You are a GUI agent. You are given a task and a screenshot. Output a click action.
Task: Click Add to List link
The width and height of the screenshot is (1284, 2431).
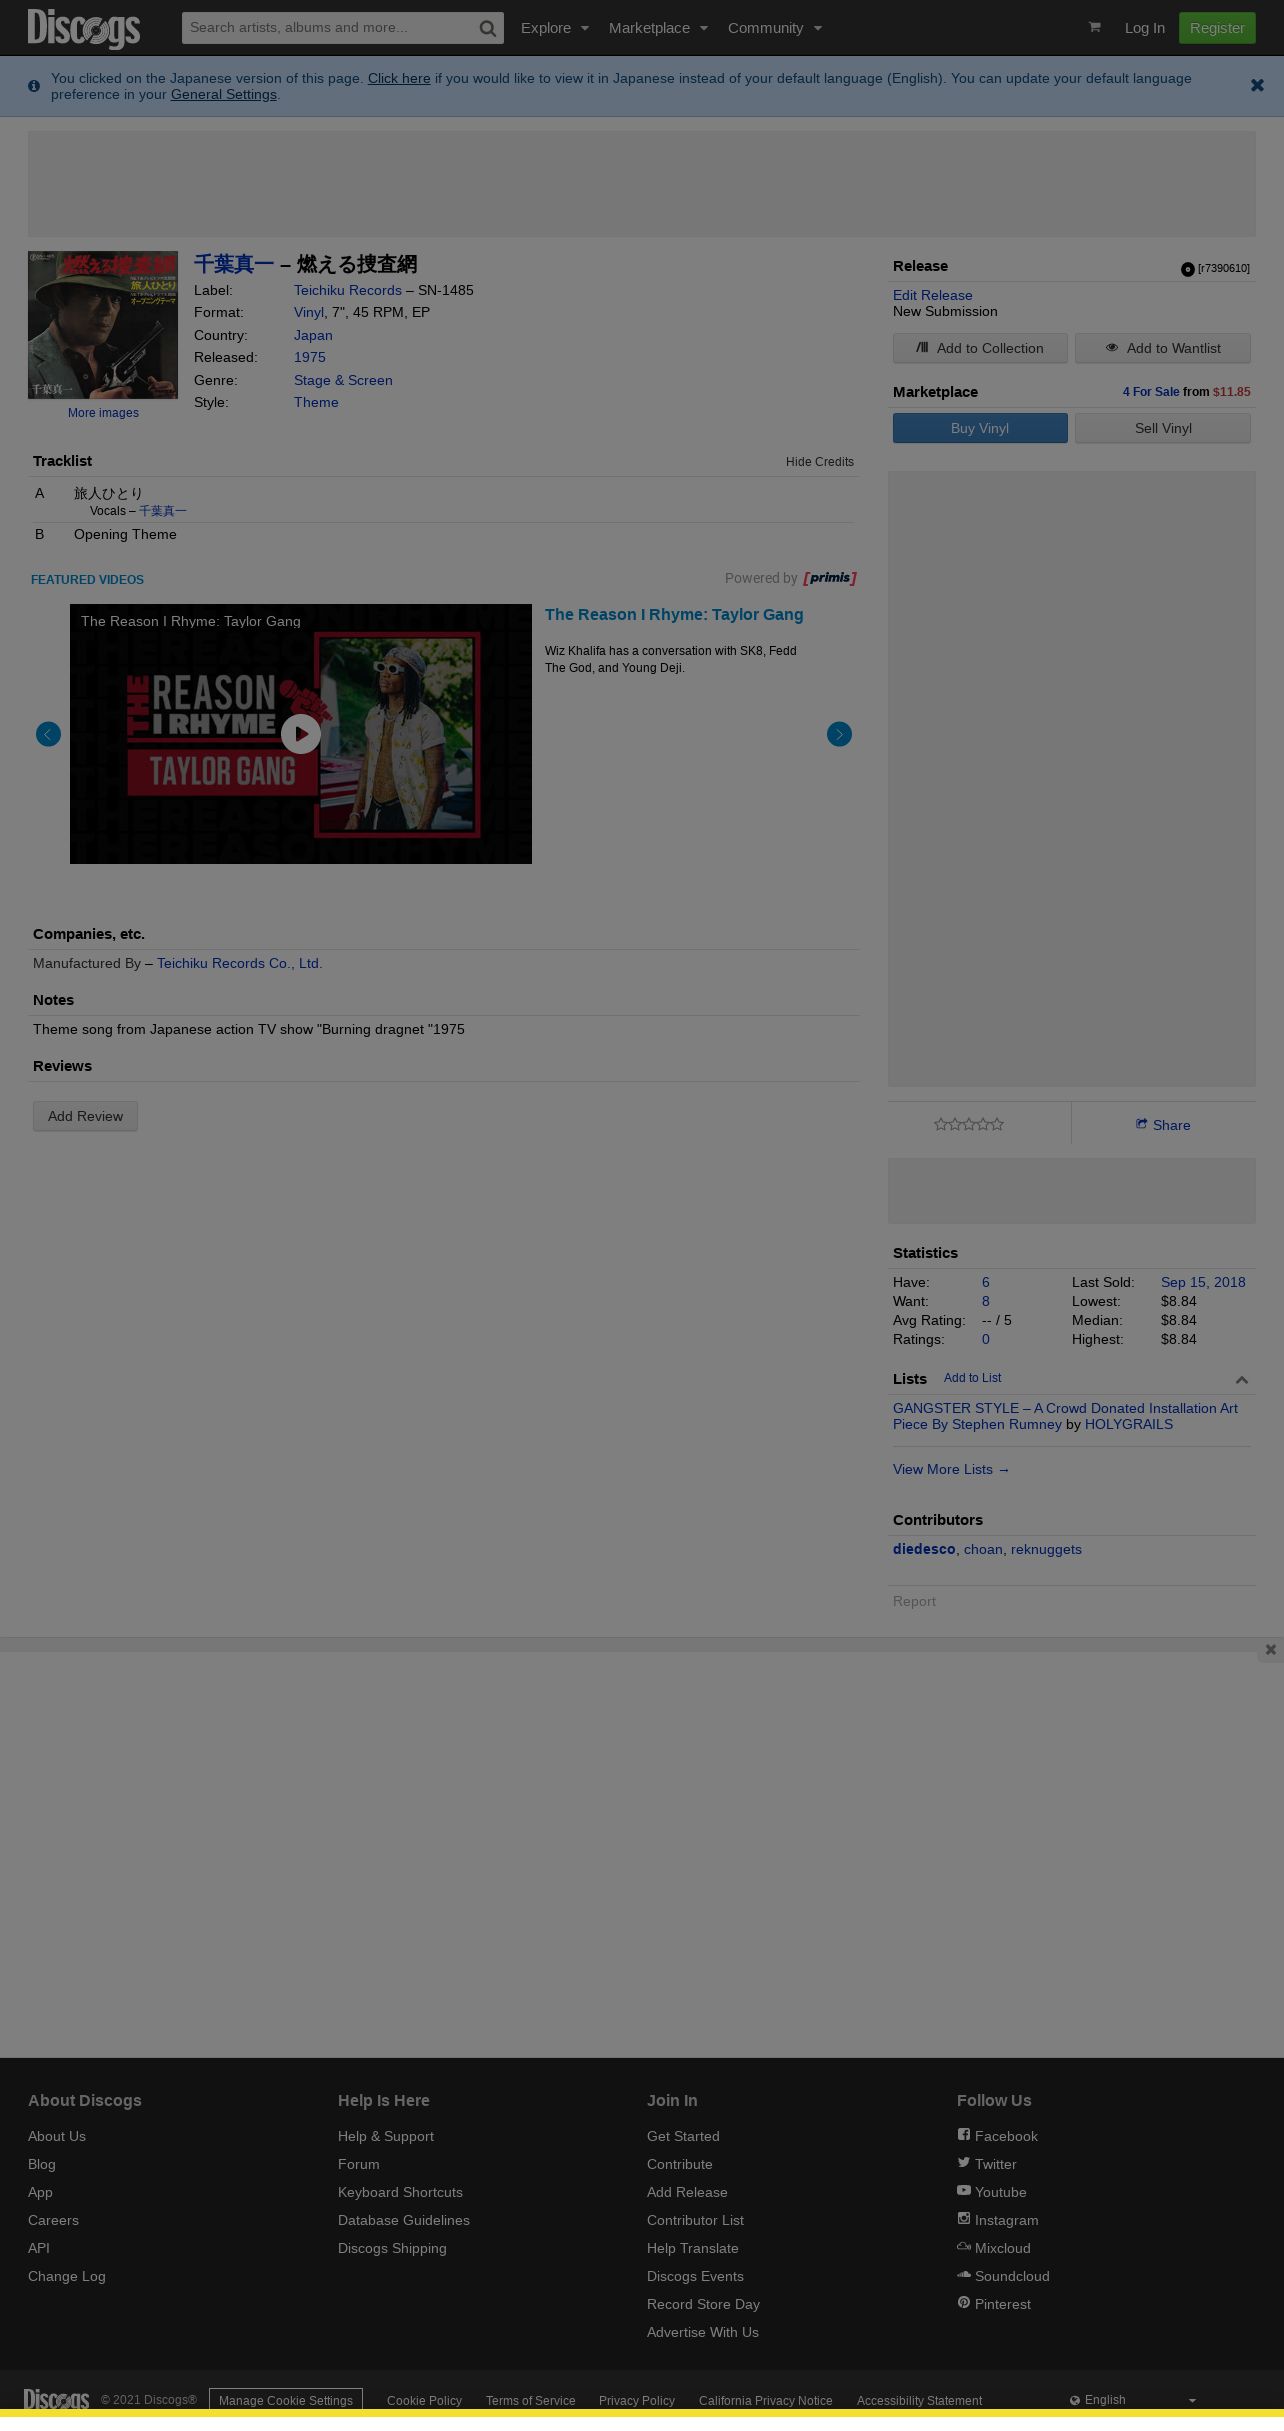click(973, 1378)
